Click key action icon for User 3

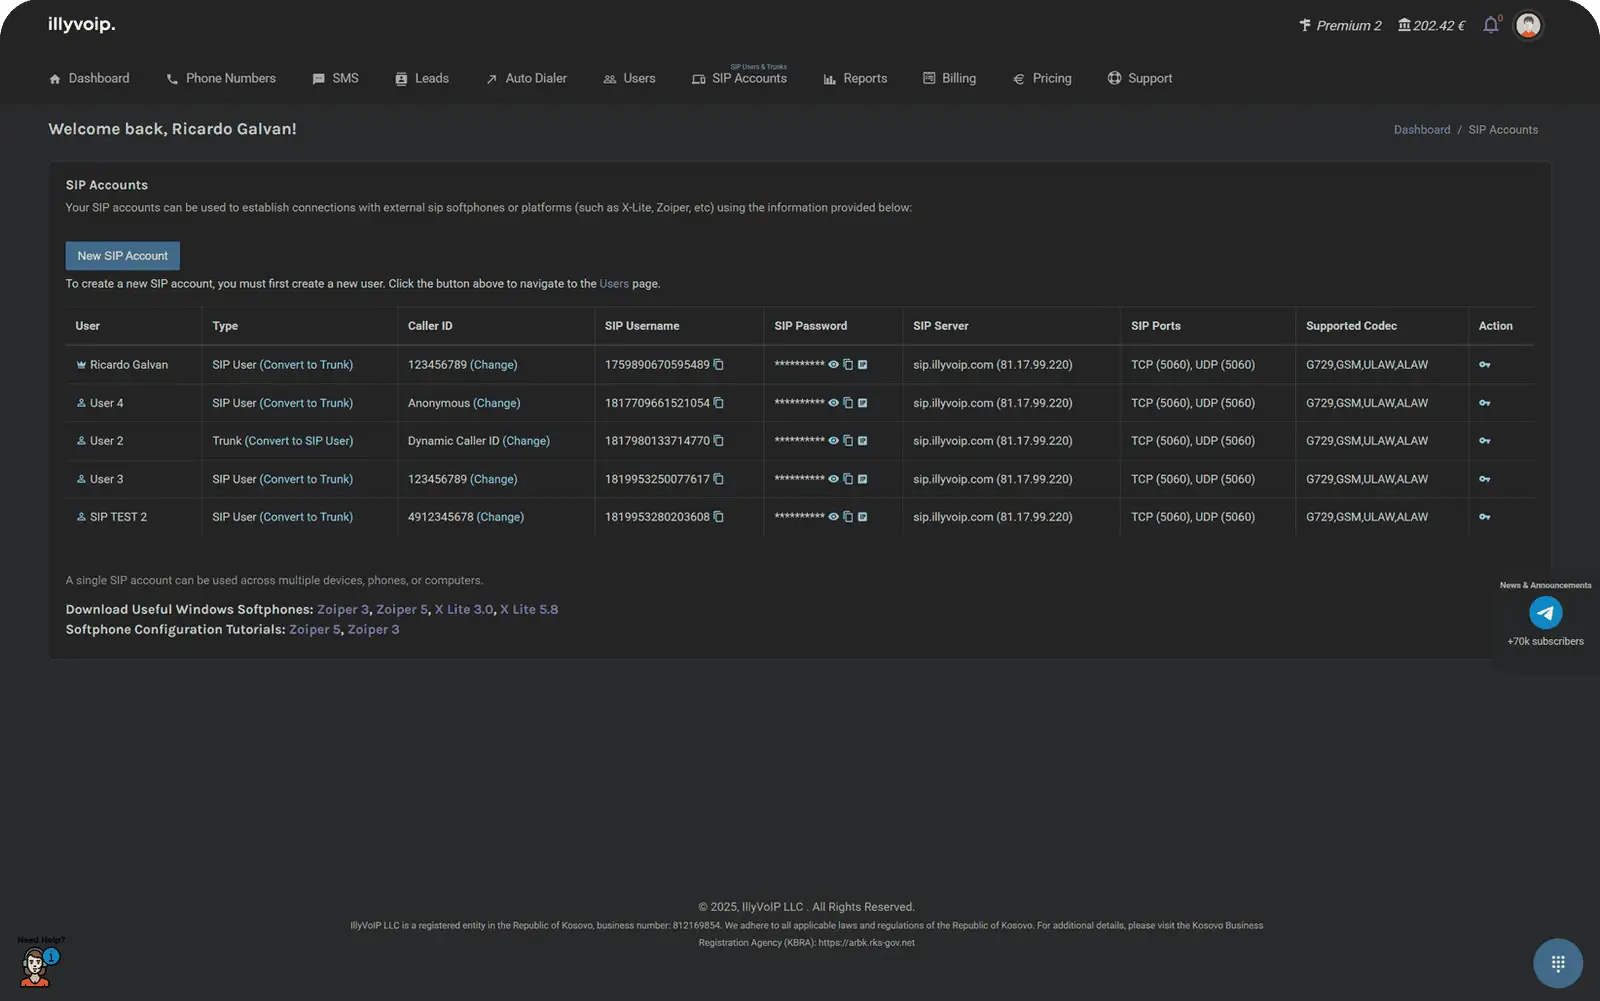1484,479
